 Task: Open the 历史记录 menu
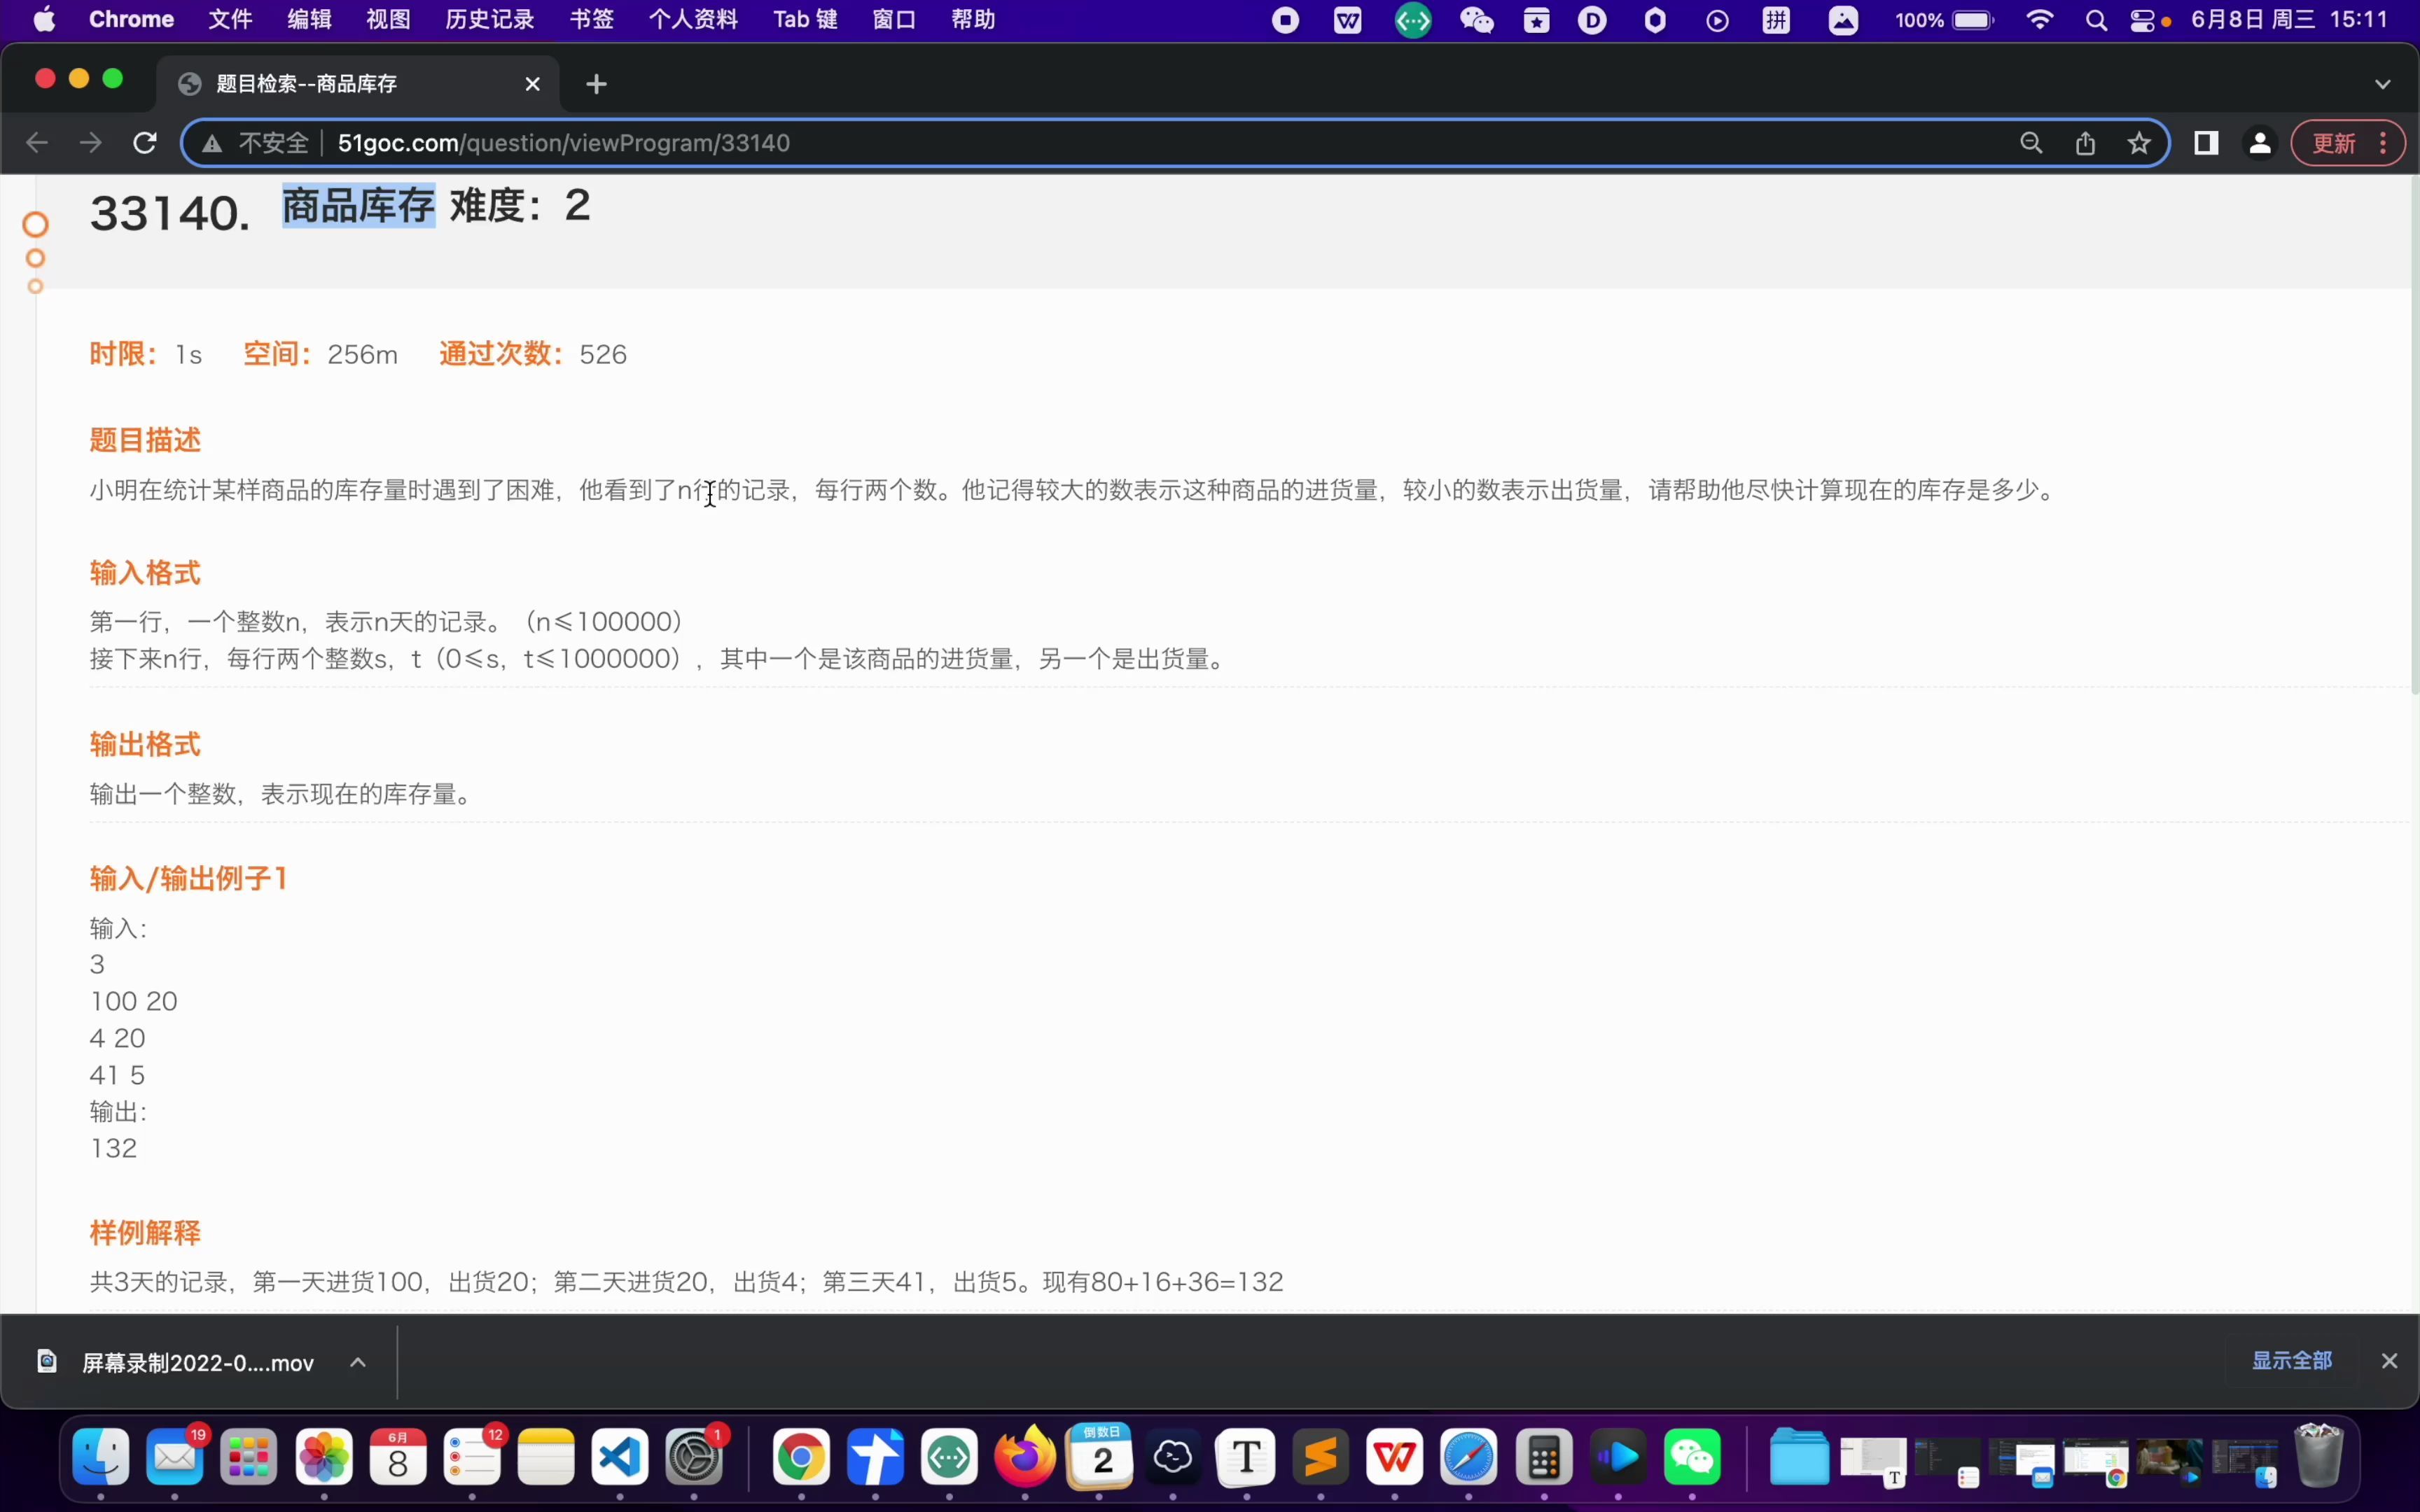[x=489, y=20]
